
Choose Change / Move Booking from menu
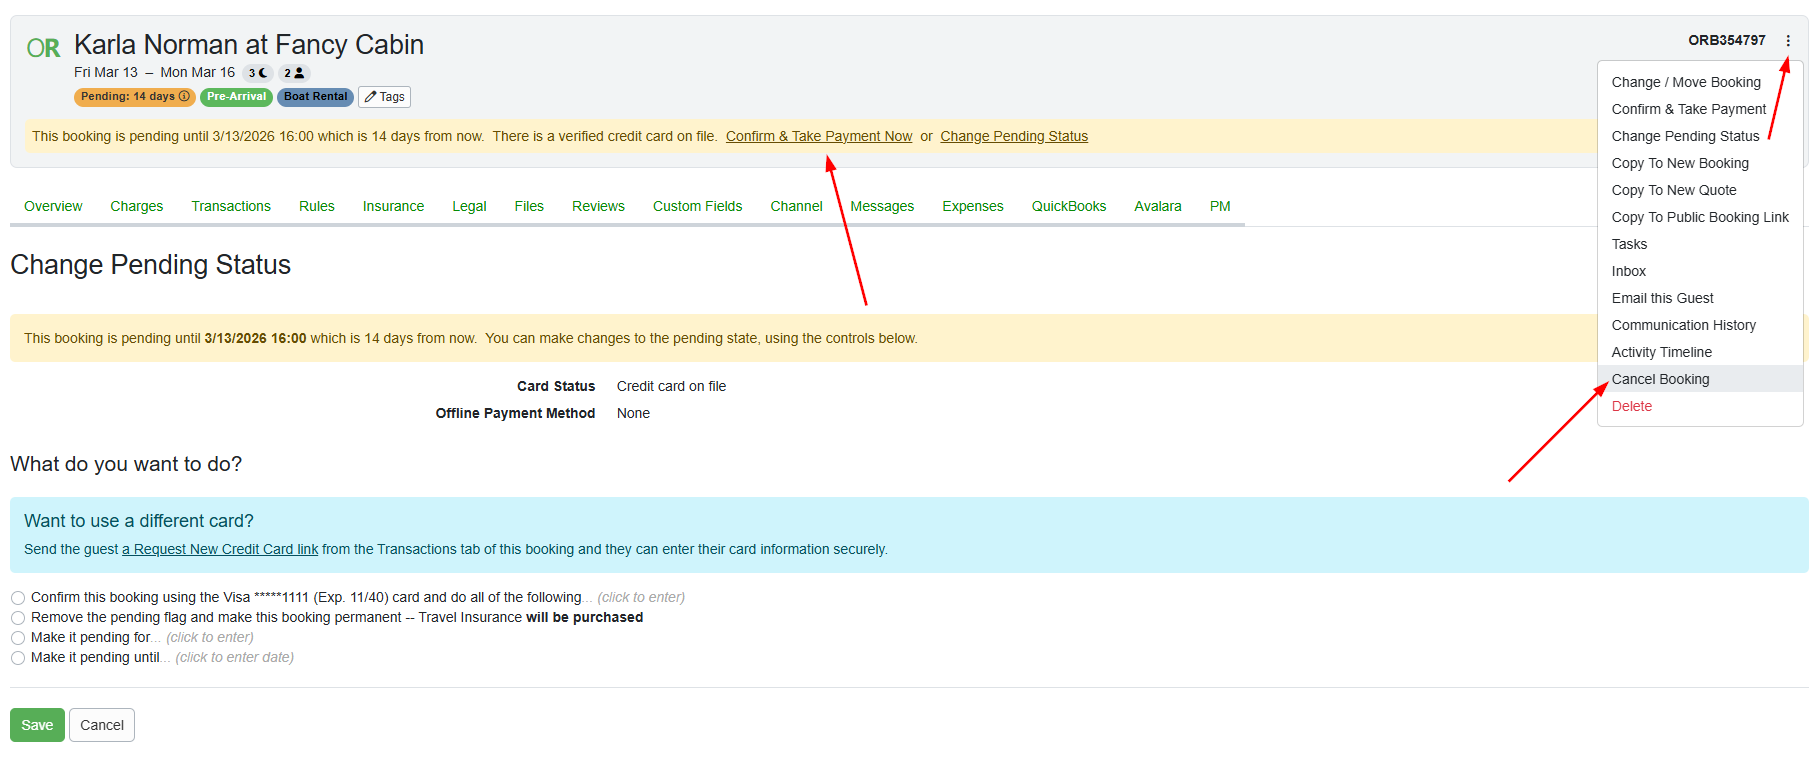pyautogui.click(x=1700, y=82)
